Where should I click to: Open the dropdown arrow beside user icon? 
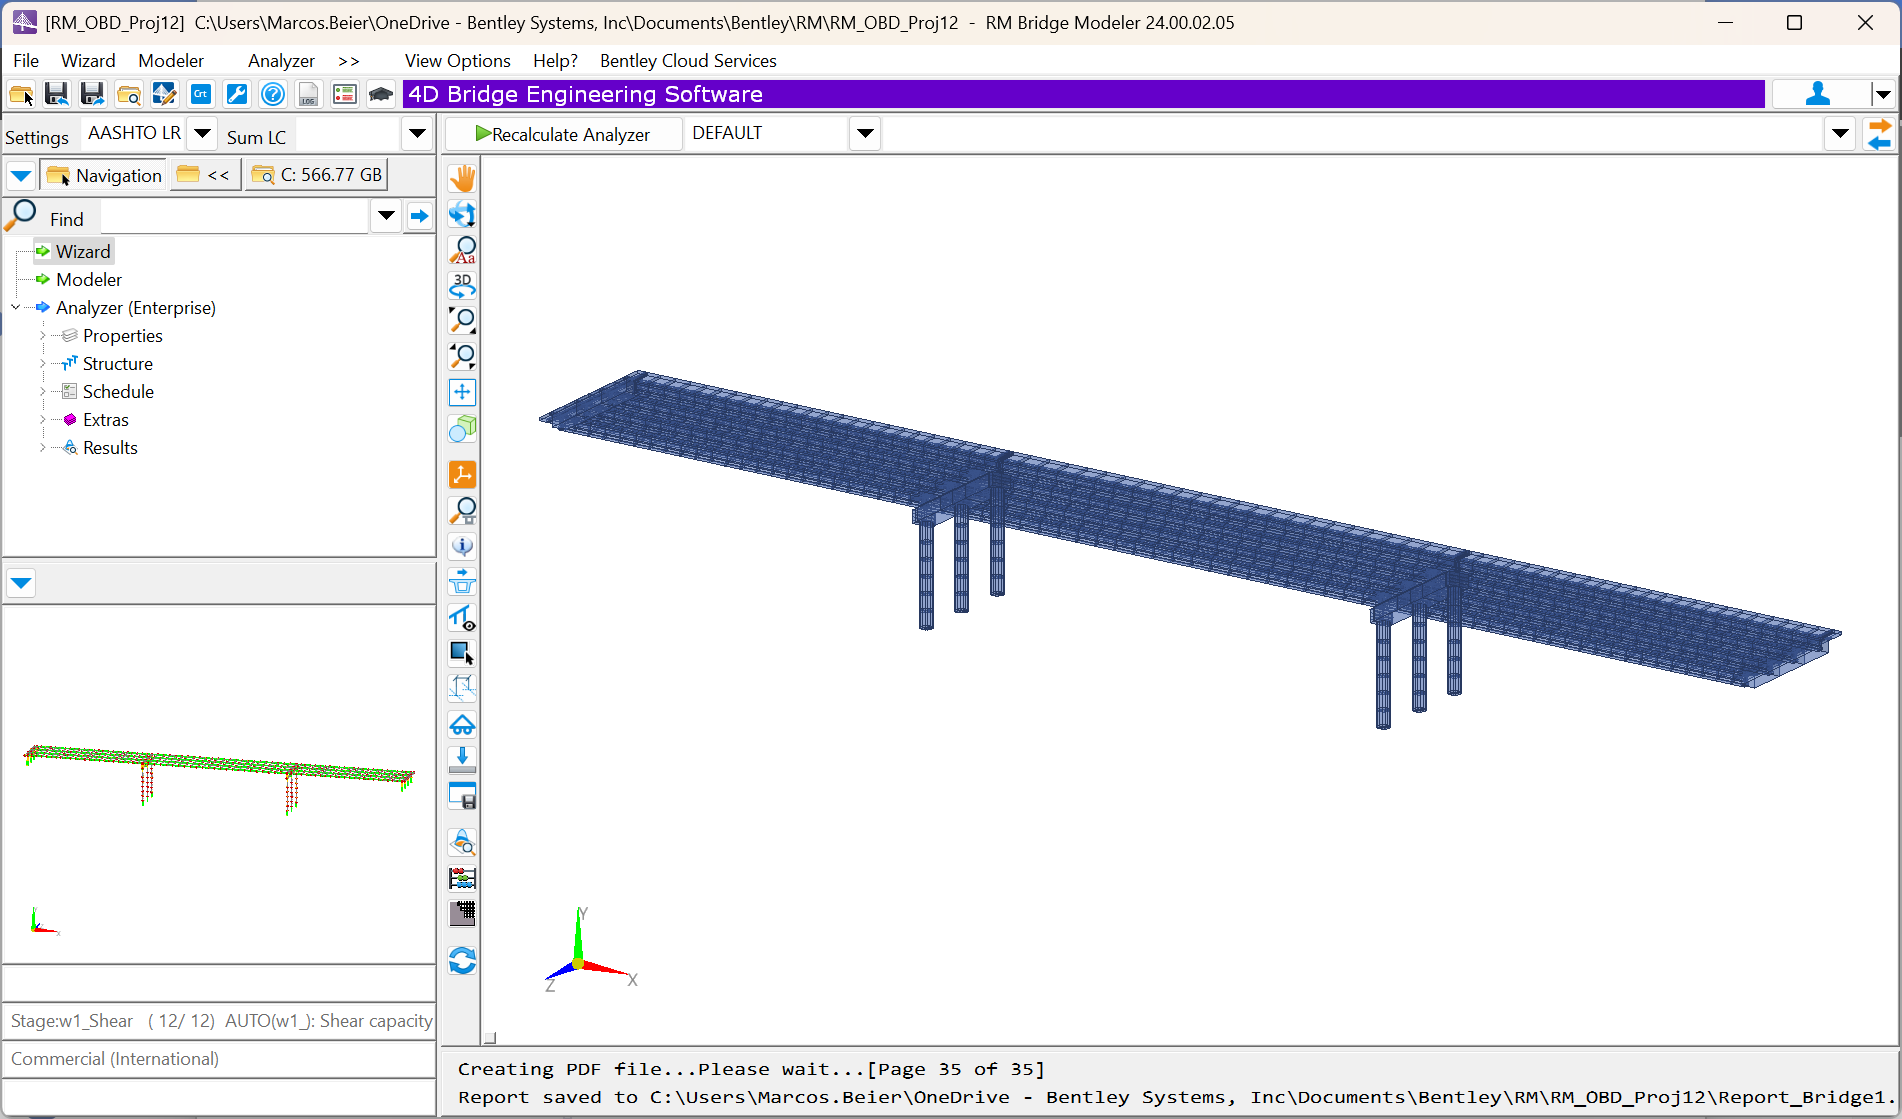coord(1883,95)
